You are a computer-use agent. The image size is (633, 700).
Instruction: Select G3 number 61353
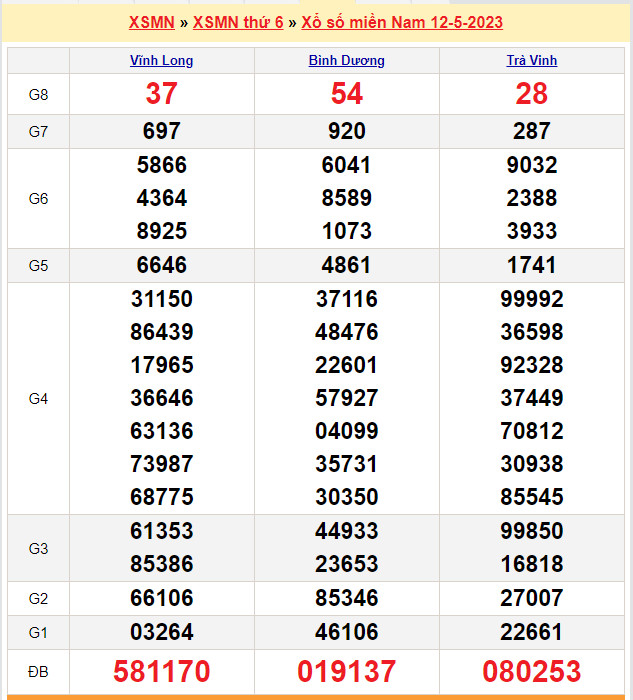[162, 531]
